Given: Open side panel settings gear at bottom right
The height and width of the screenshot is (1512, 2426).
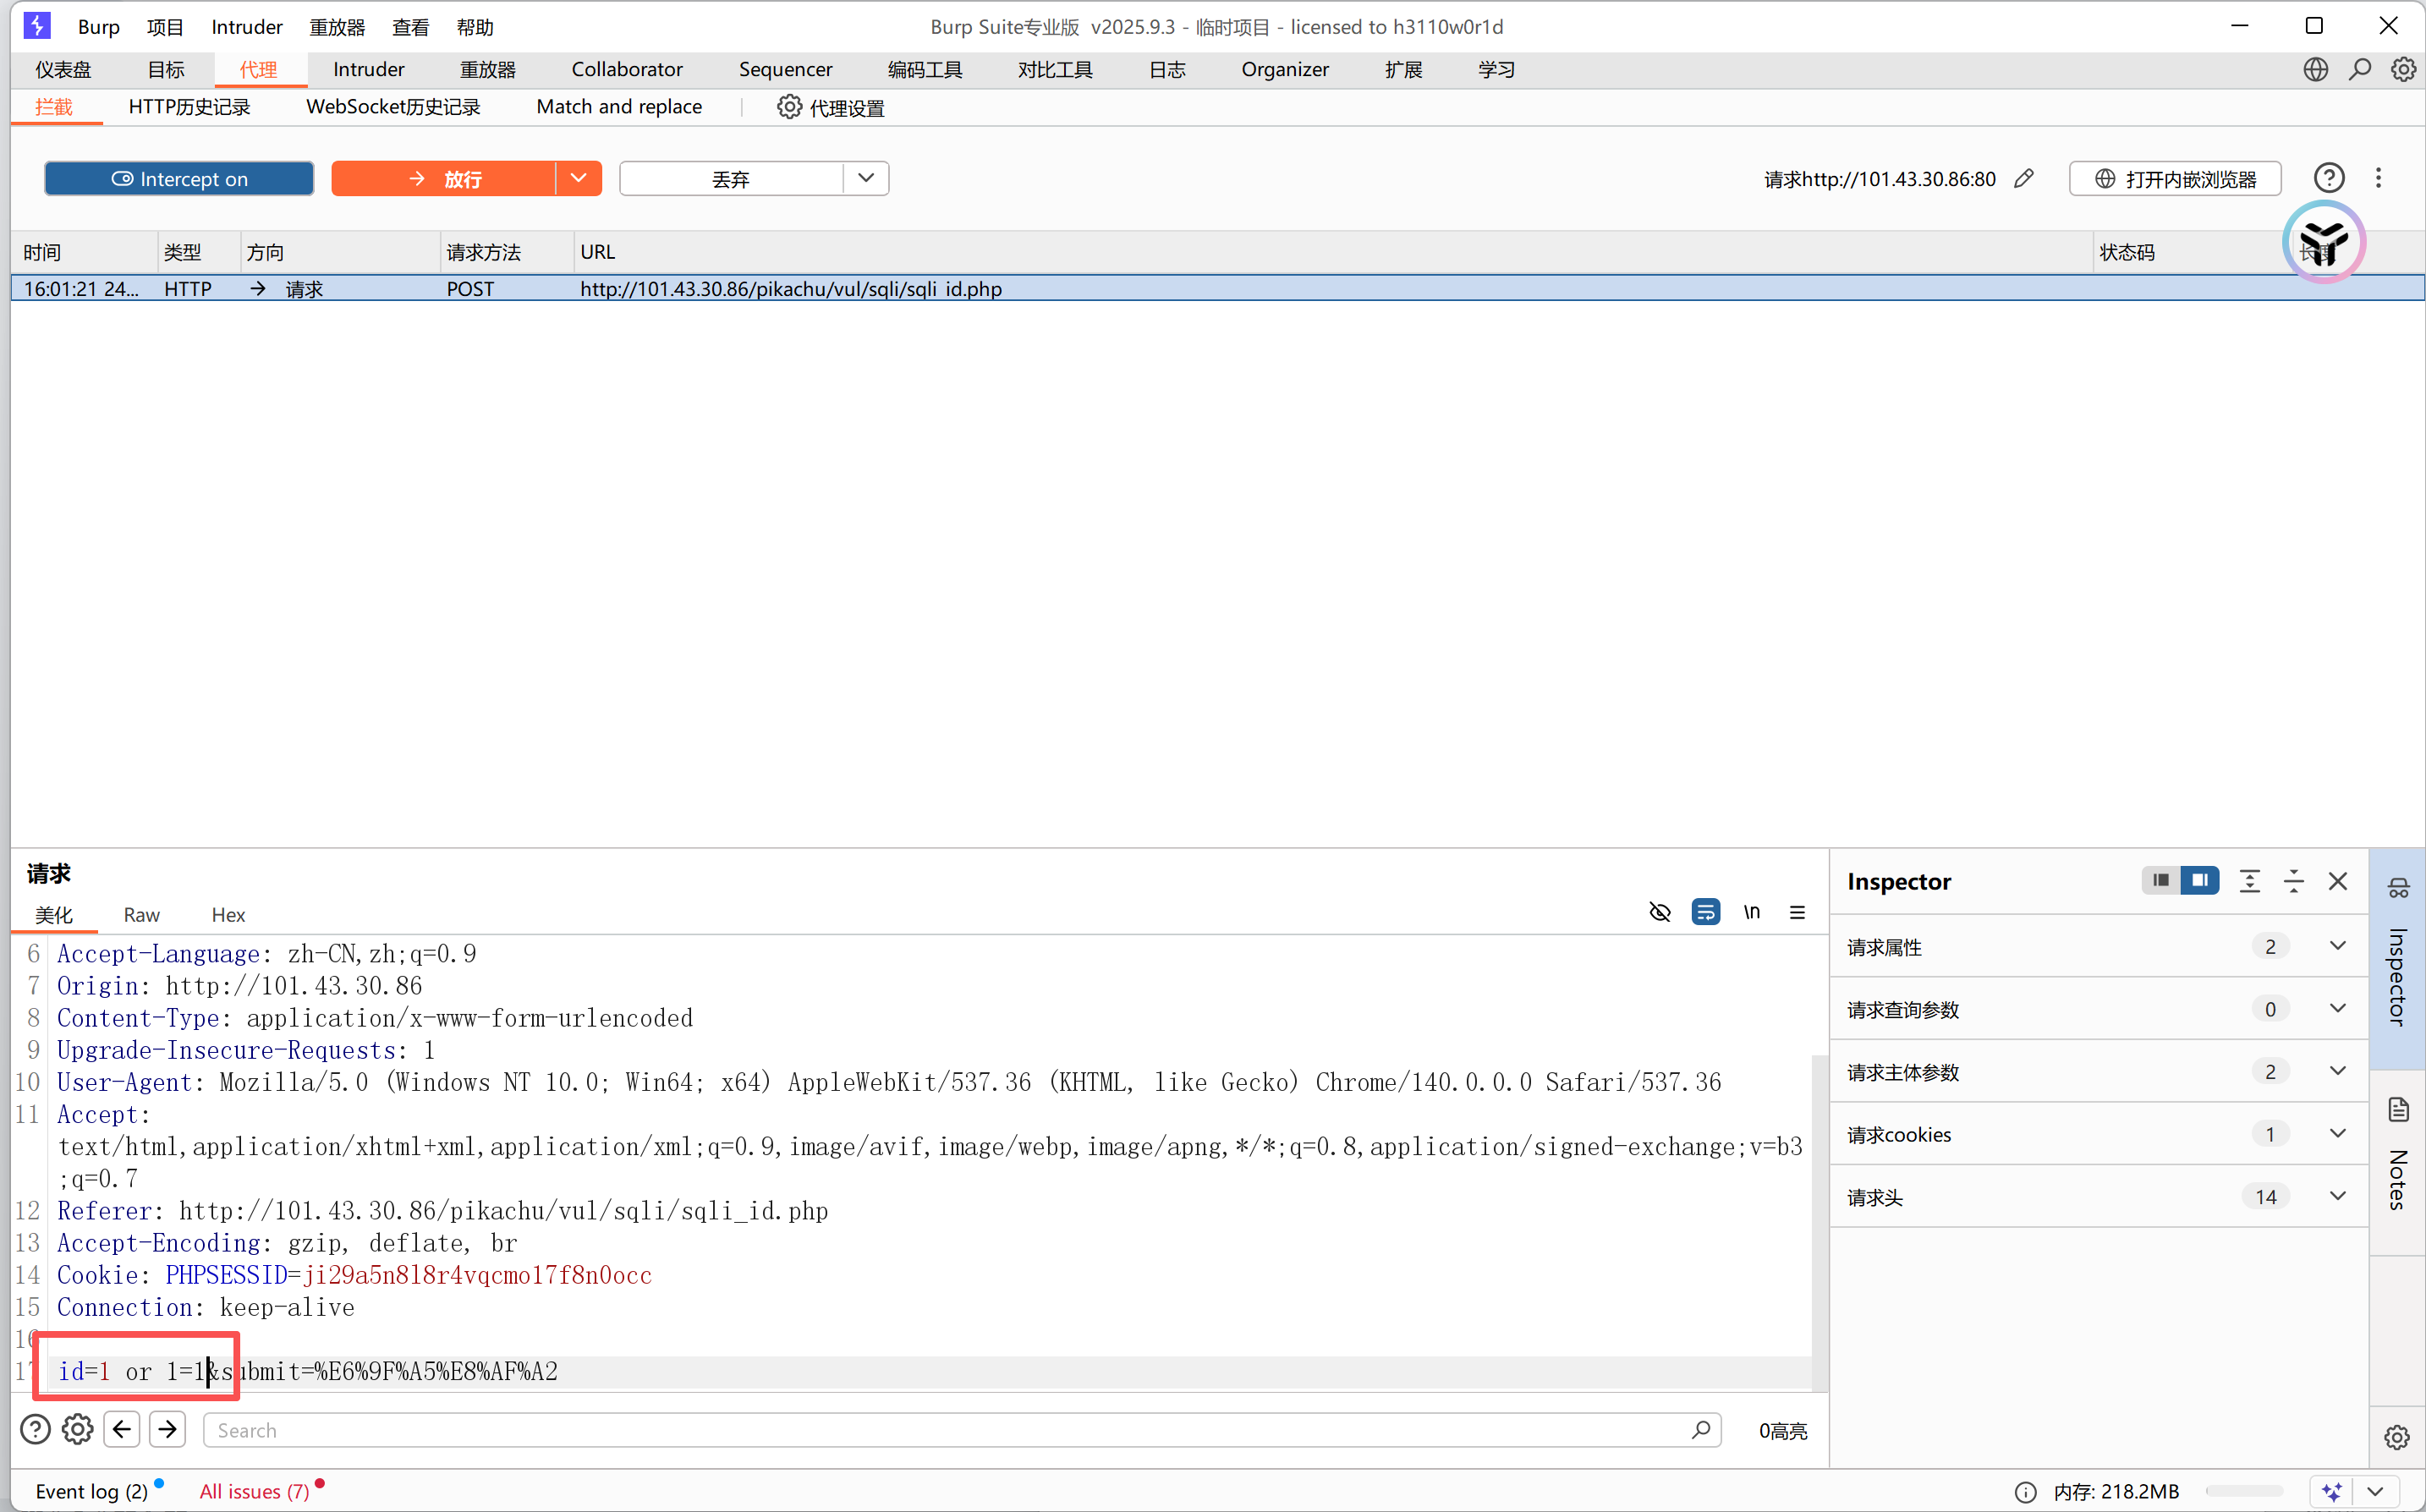Looking at the screenshot, I should coord(2397,1437).
